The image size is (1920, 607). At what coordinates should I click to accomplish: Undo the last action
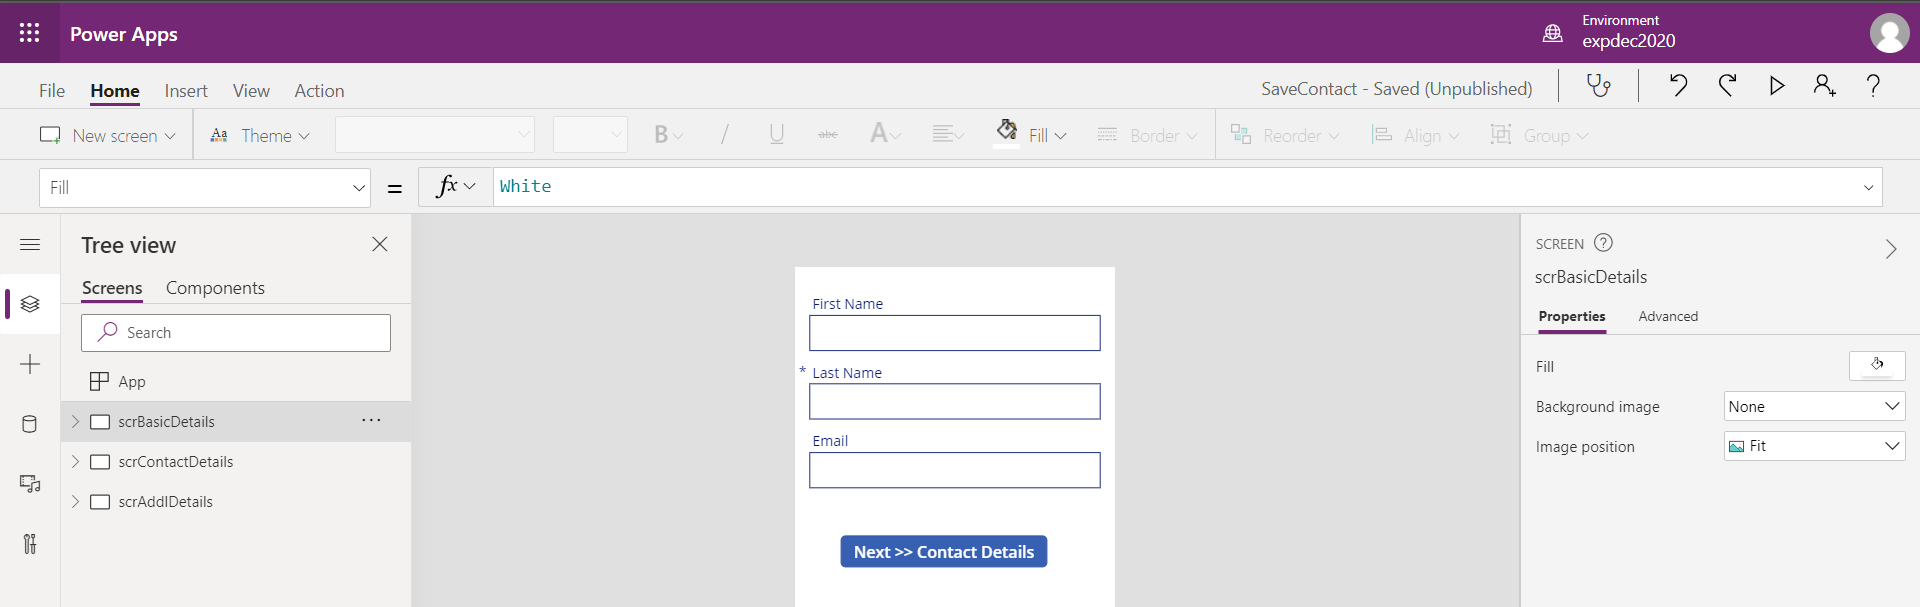pos(1678,86)
